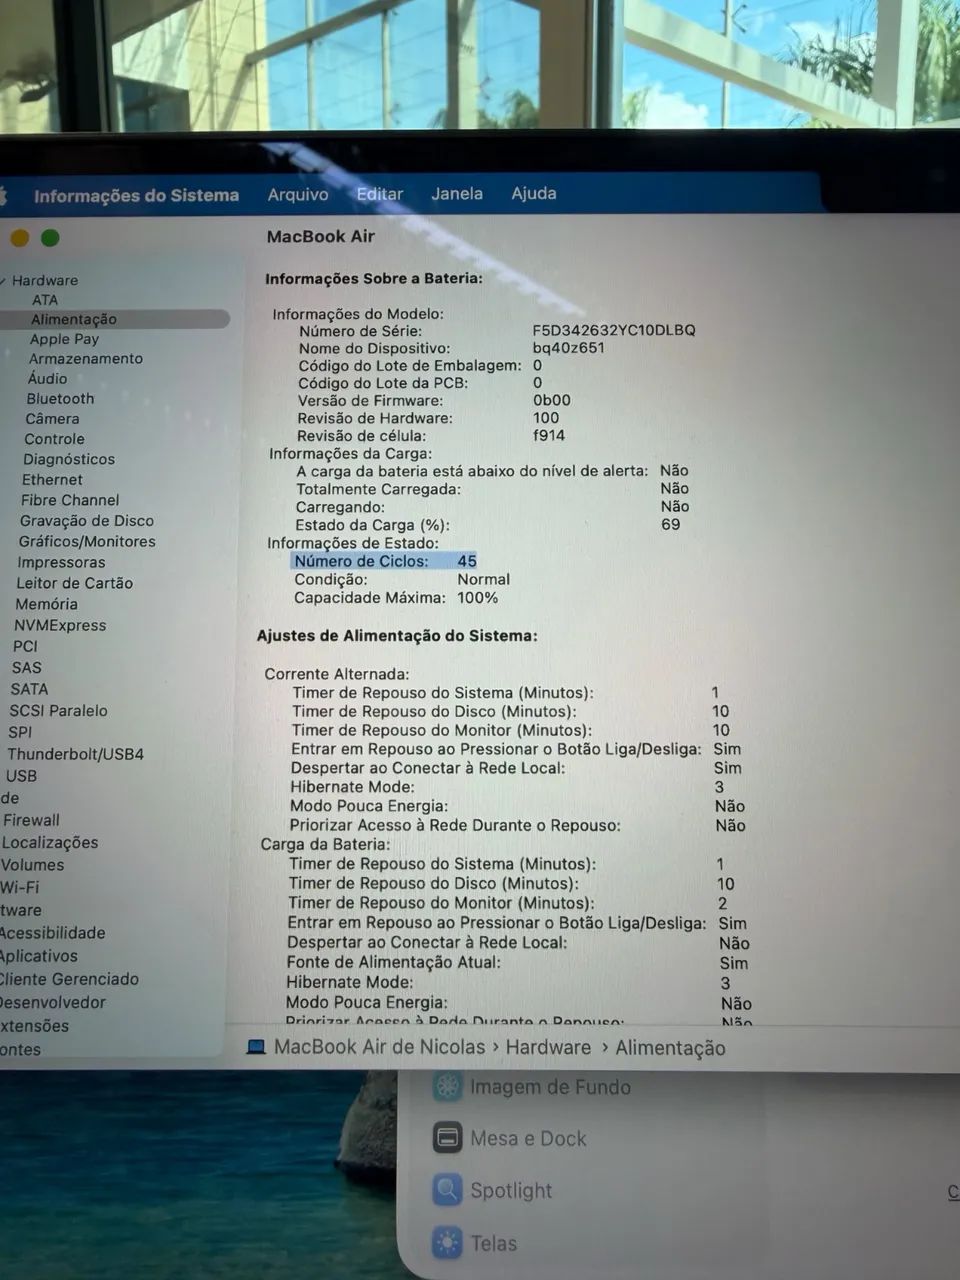The width and height of the screenshot is (960, 1280).
Task: Select Aplicativos in the sidebar
Action: click(39, 956)
